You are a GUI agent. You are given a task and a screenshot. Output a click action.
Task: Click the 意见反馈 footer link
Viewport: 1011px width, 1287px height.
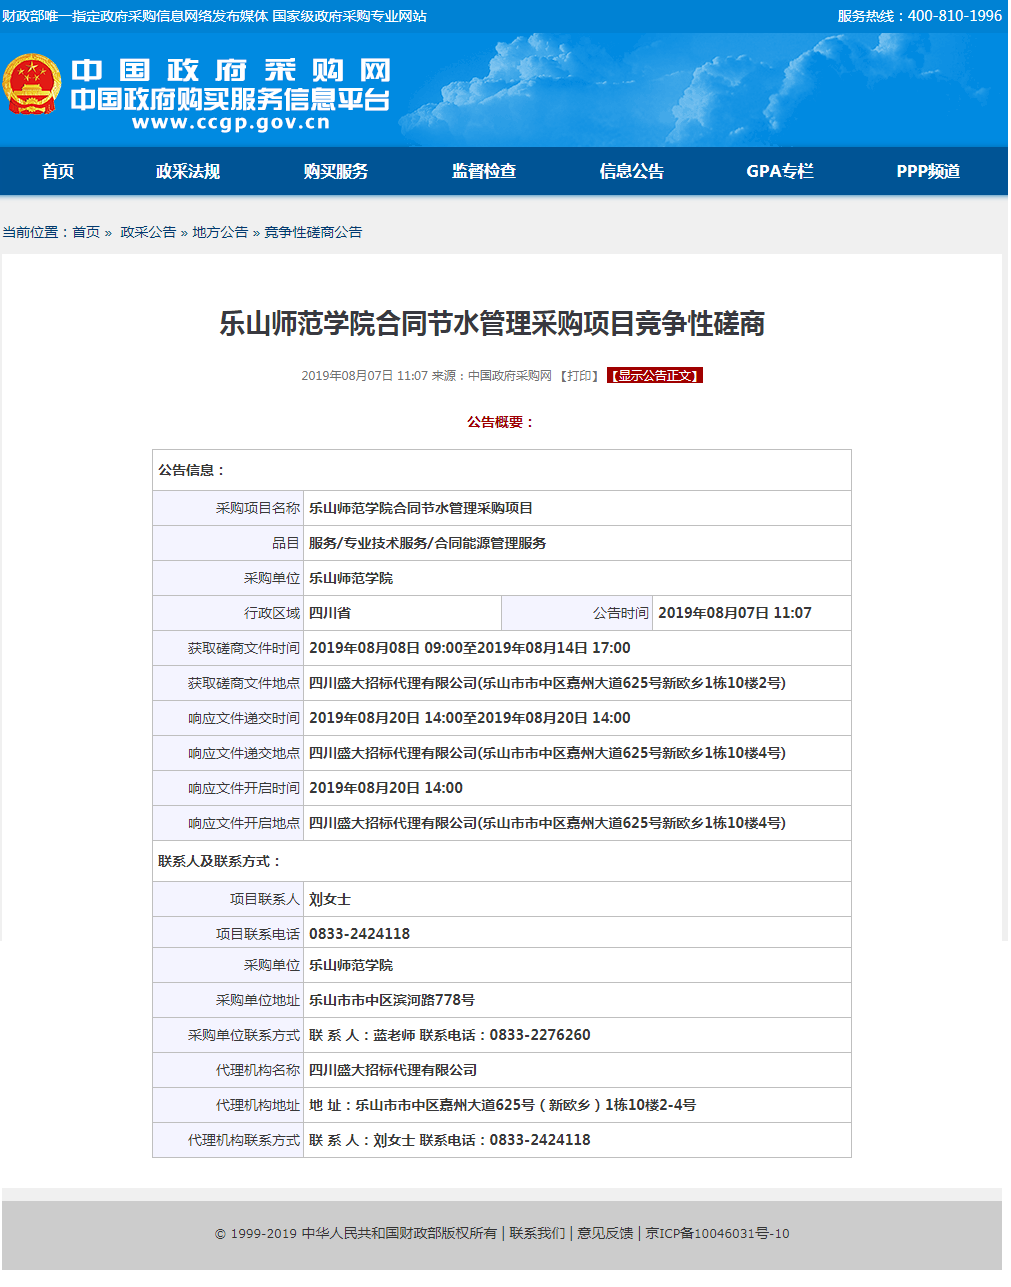pos(605,1233)
